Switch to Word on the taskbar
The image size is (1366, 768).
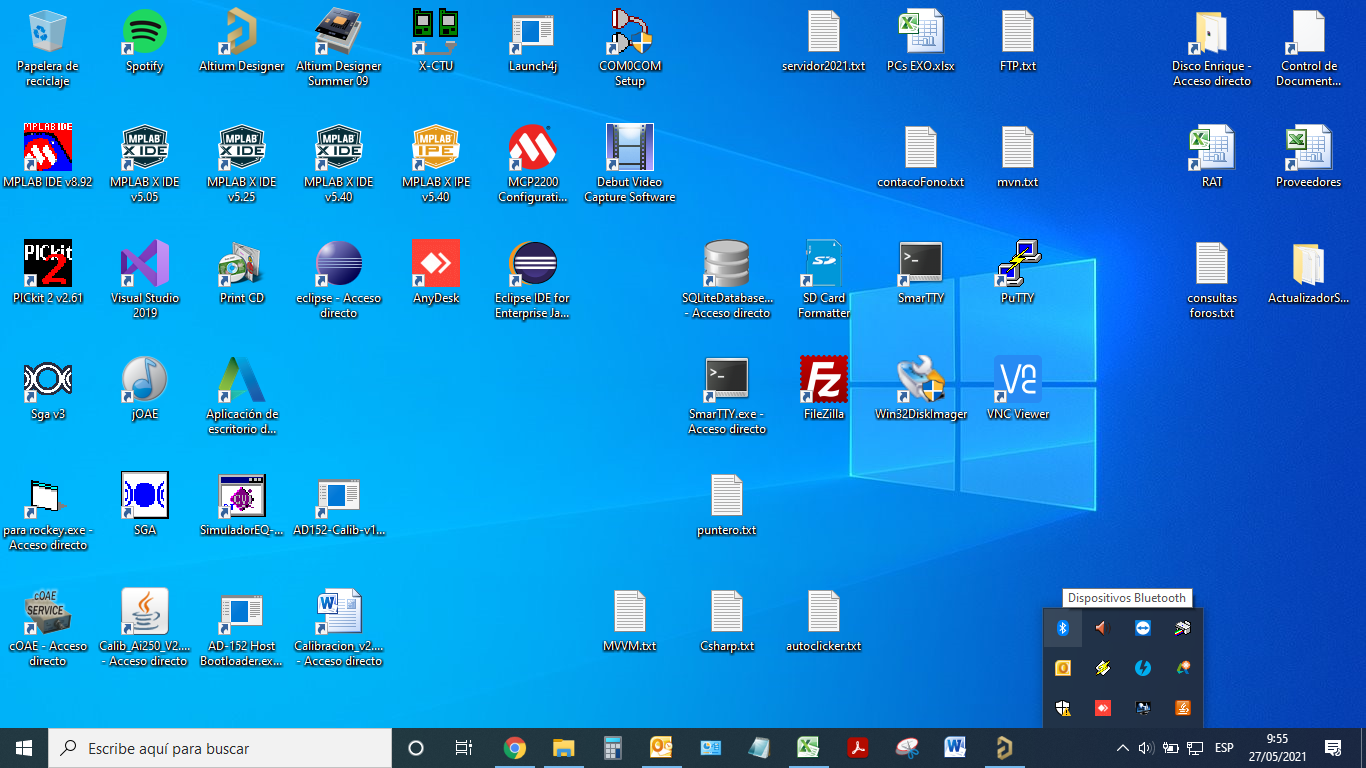(956, 748)
